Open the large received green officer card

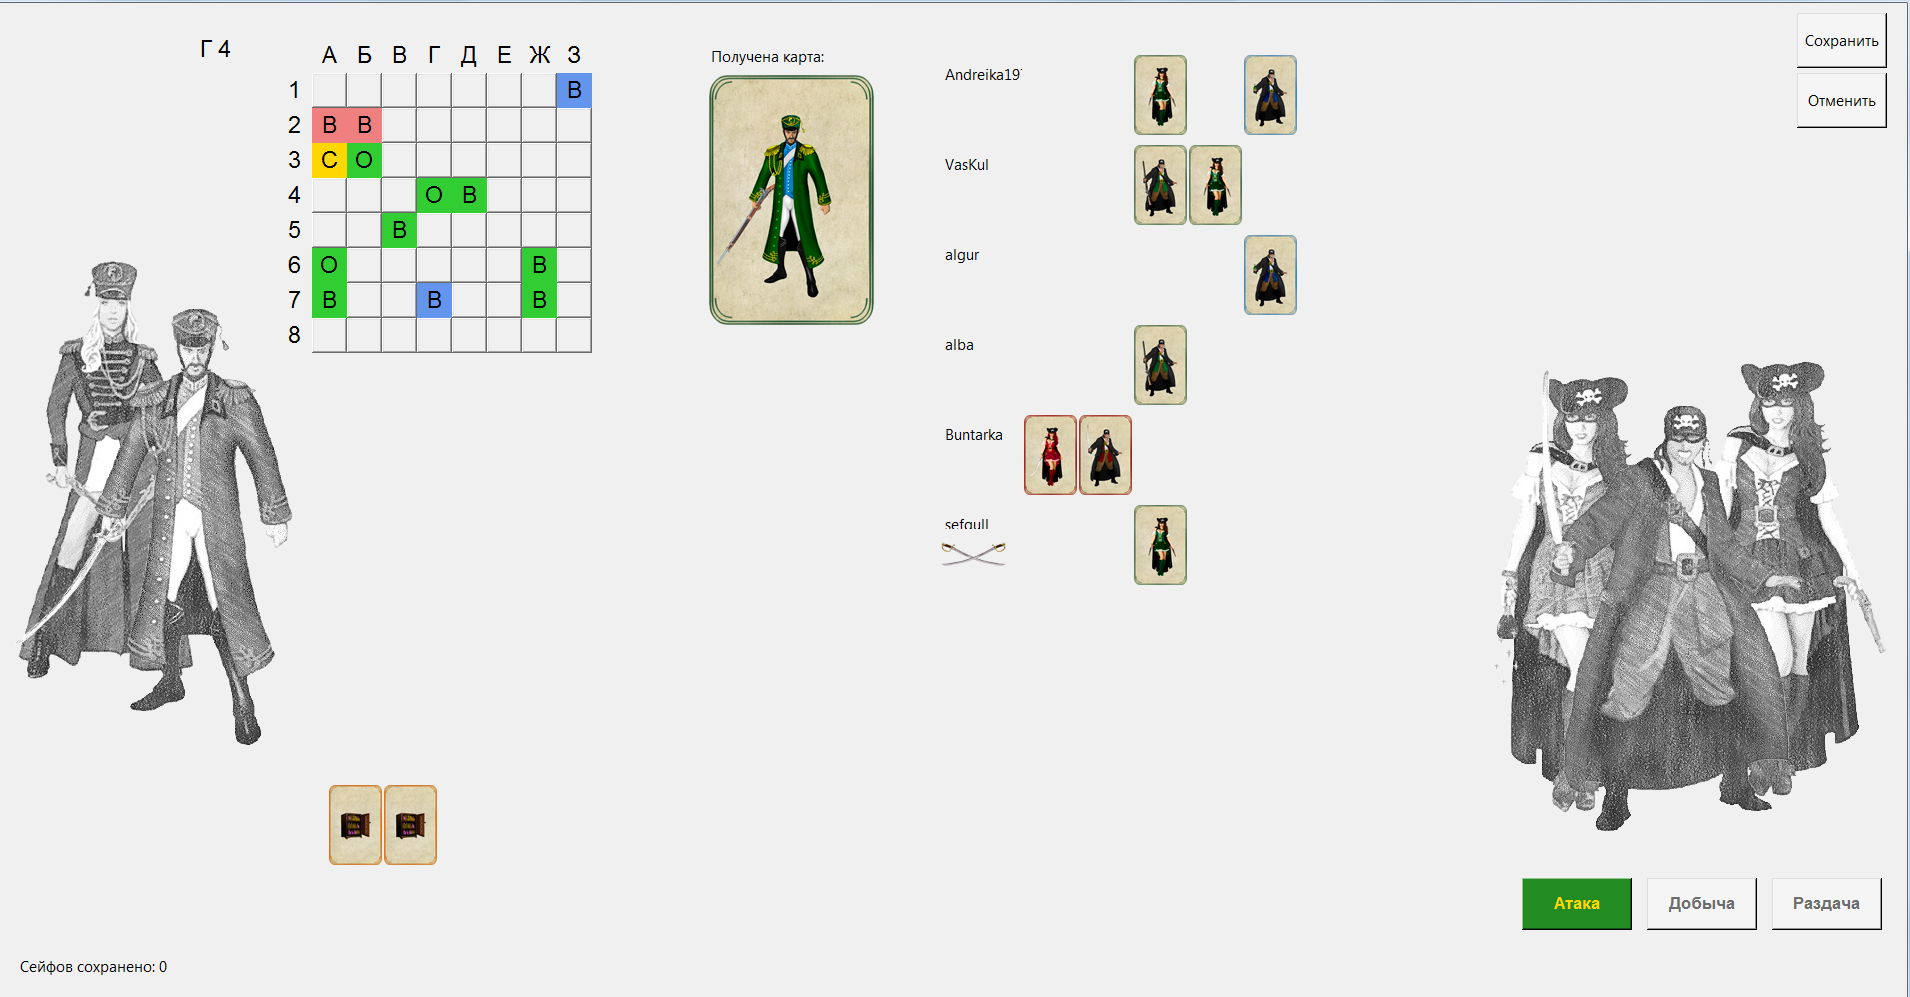point(791,200)
